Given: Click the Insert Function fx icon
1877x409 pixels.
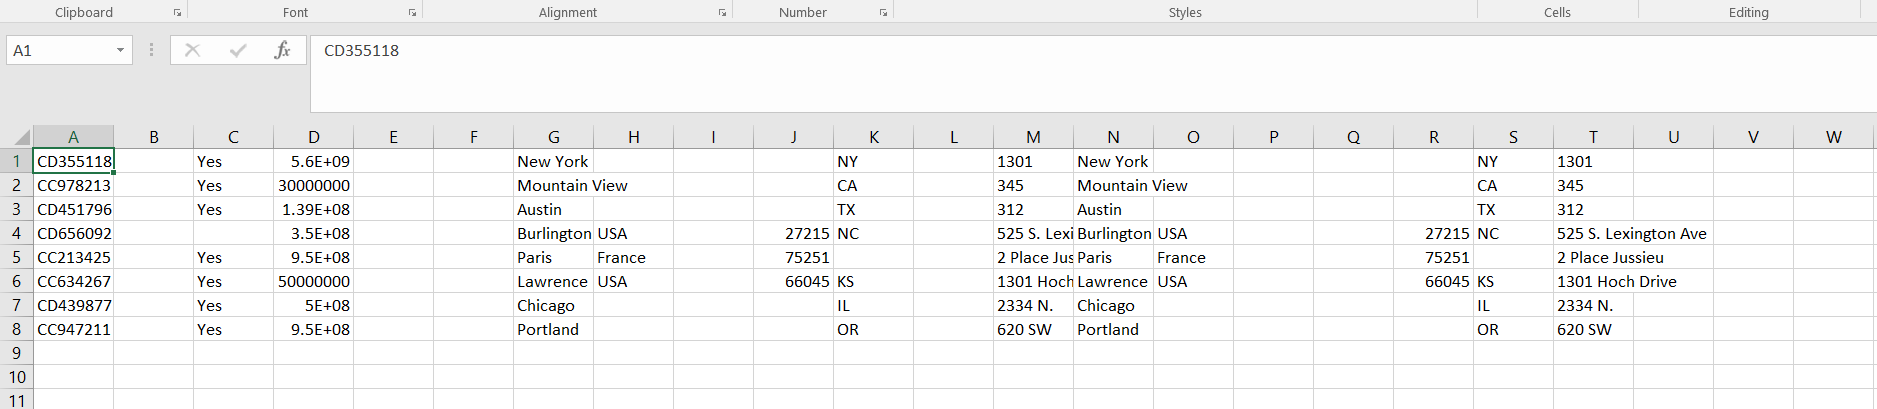Looking at the screenshot, I should tap(282, 50).
